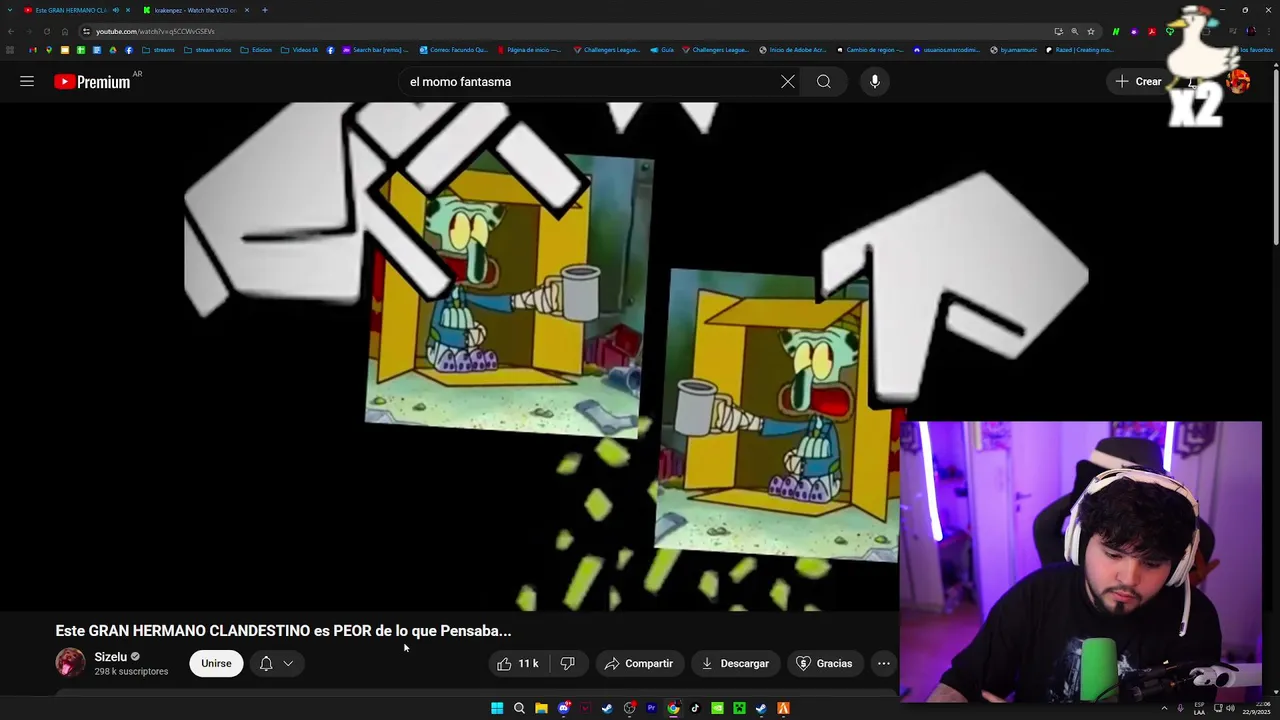Screen dimensions: 1280x720
Task: Clear the search text with the X
Action: click(x=788, y=82)
